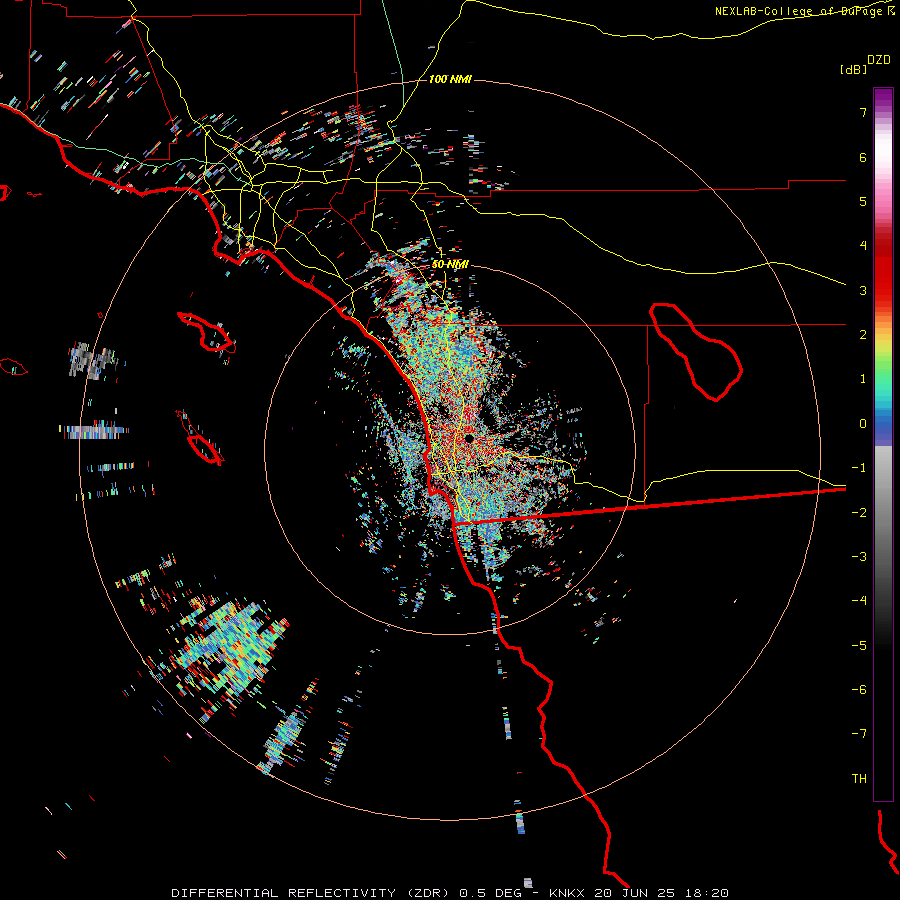
Task: Click the "-3" value on the color scale
Action: [859, 556]
